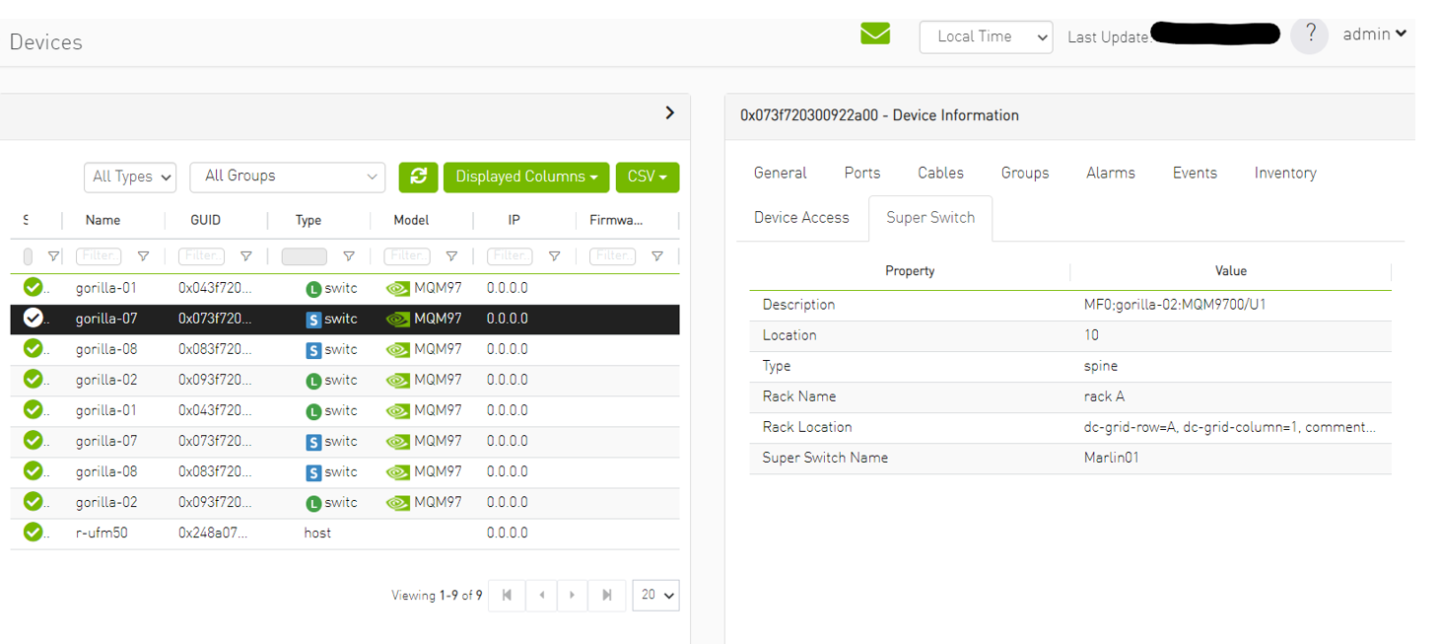Viewport: 1440px width, 644px height.
Task: Click the next page arrow
Action: pos(572,595)
